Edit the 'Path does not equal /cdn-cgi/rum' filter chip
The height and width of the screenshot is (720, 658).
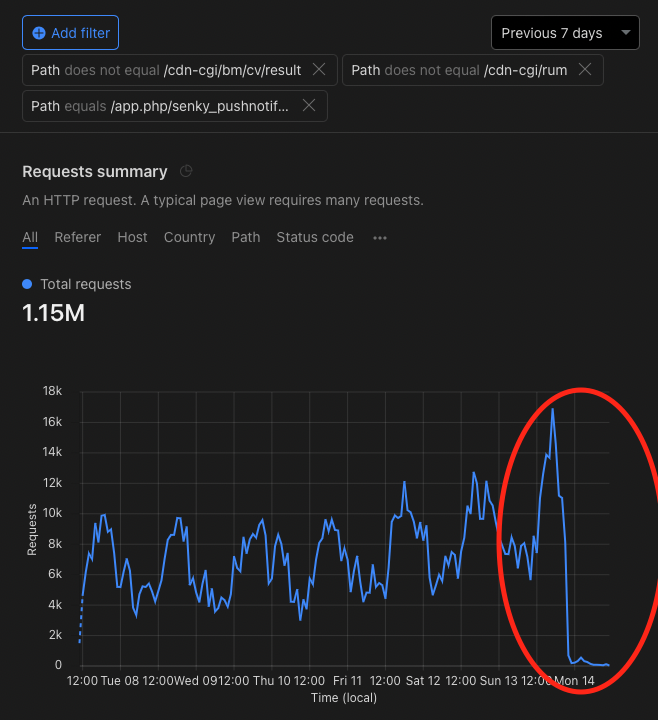click(458, 70)
